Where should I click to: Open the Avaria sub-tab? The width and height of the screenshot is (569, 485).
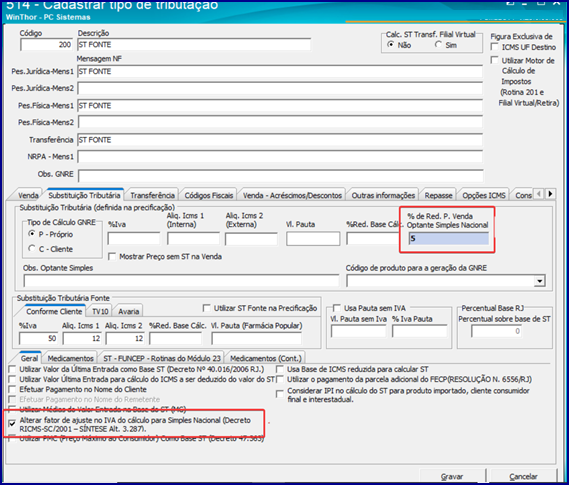click(x=128, y=311)
